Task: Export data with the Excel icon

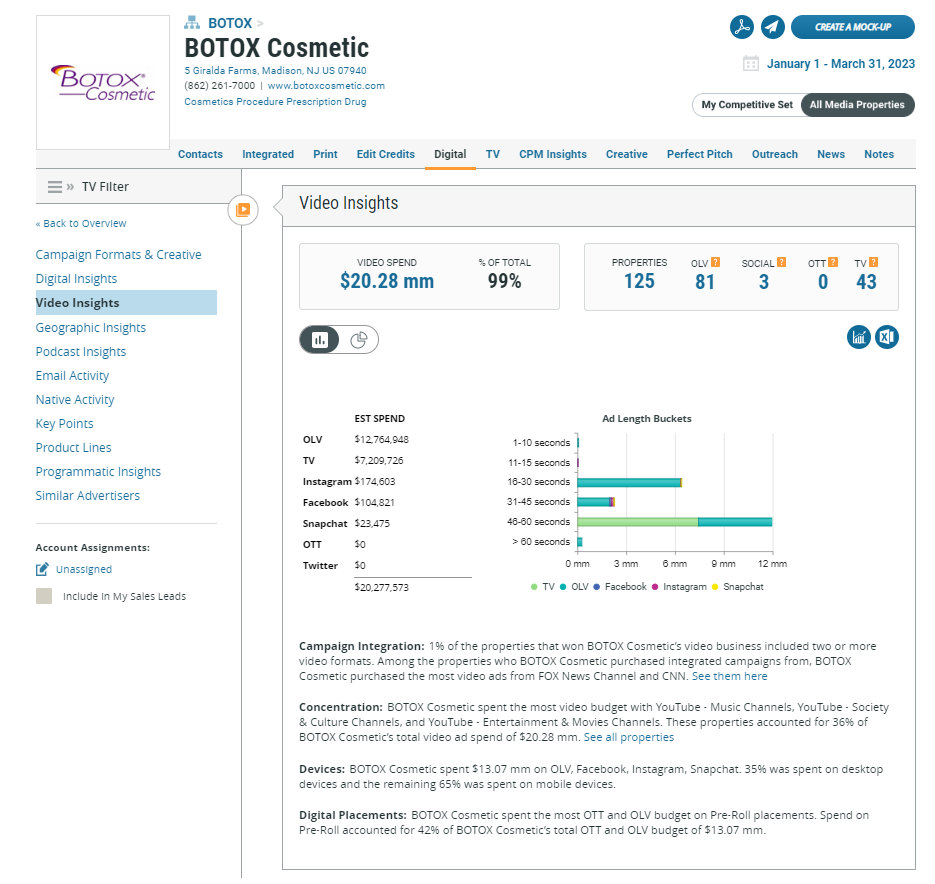Action: point(887,337)
